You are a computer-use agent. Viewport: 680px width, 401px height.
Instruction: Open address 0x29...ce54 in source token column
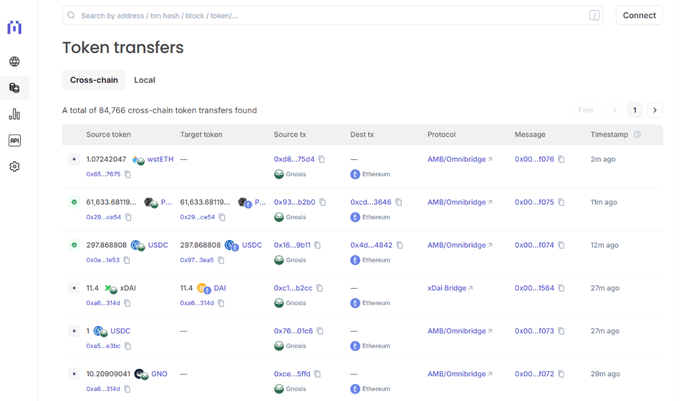[104, 217]
